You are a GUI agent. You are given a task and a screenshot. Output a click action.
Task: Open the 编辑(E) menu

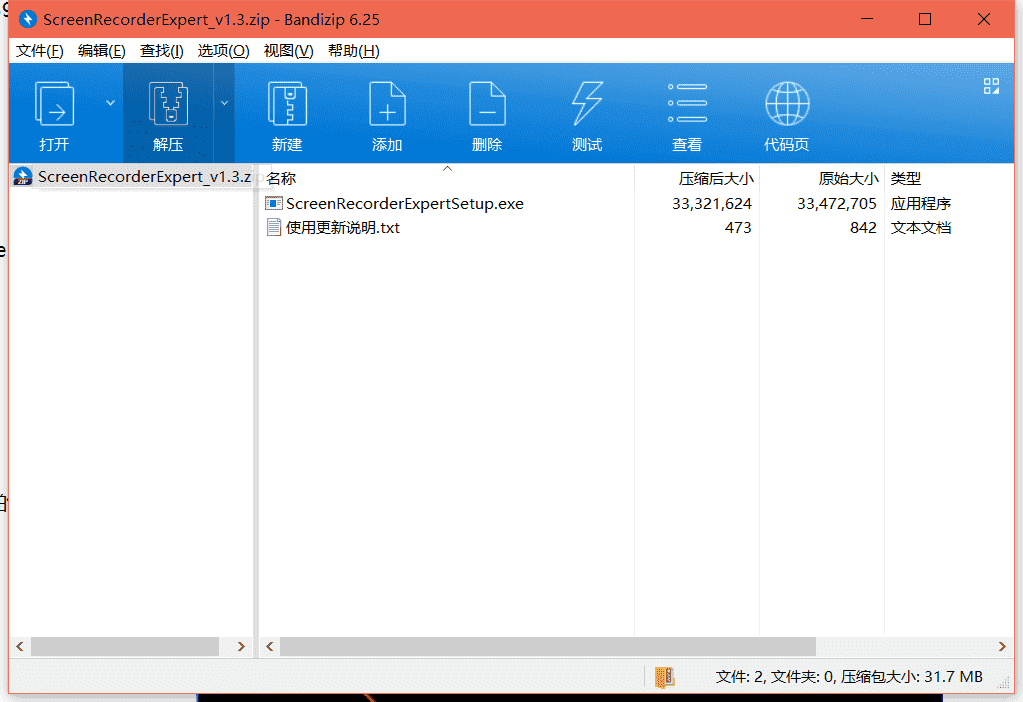tap(101, 51)
